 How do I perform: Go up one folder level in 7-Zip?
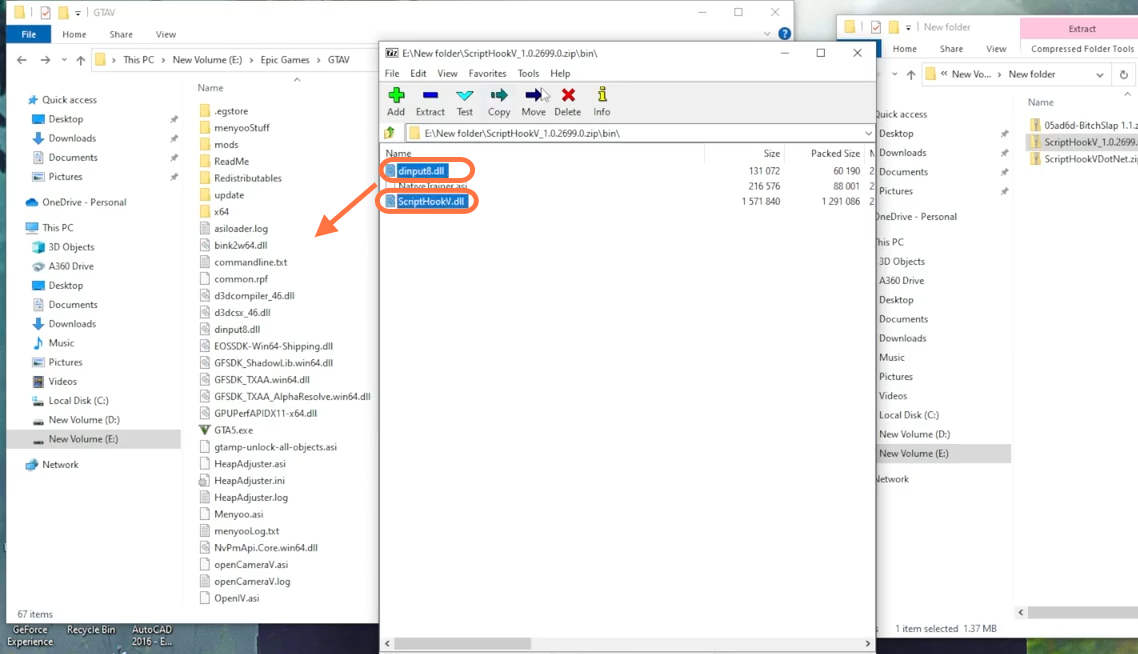[x=390, y=133]
